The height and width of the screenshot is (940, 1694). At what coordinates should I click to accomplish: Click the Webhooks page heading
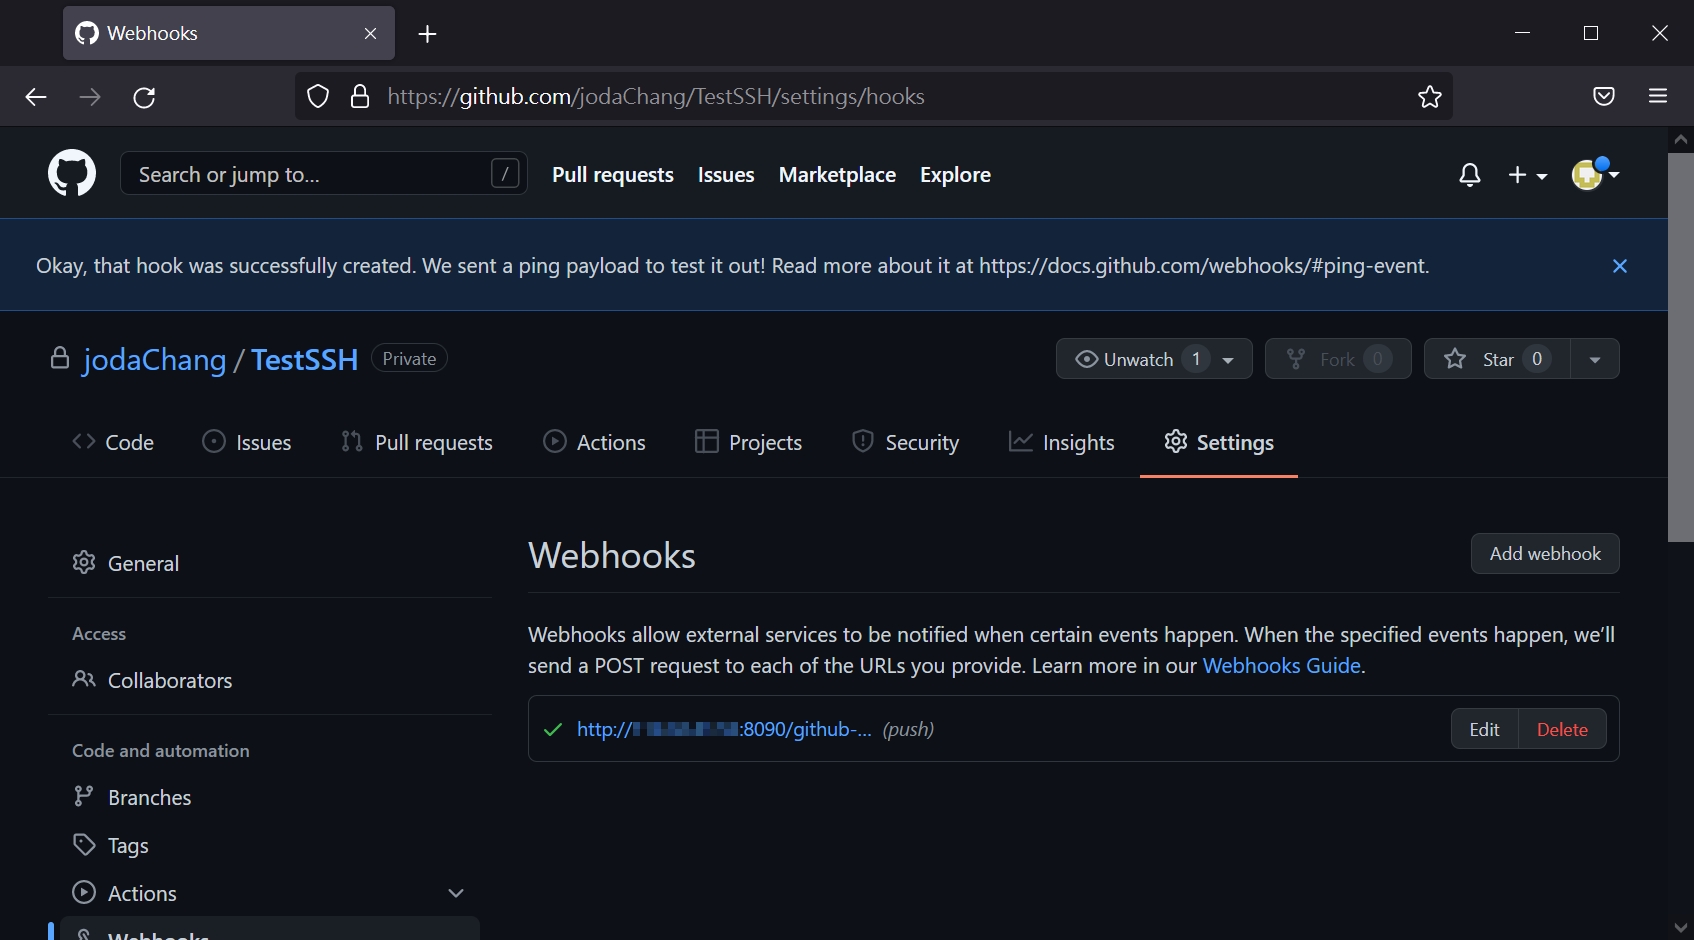pos(612,556)
